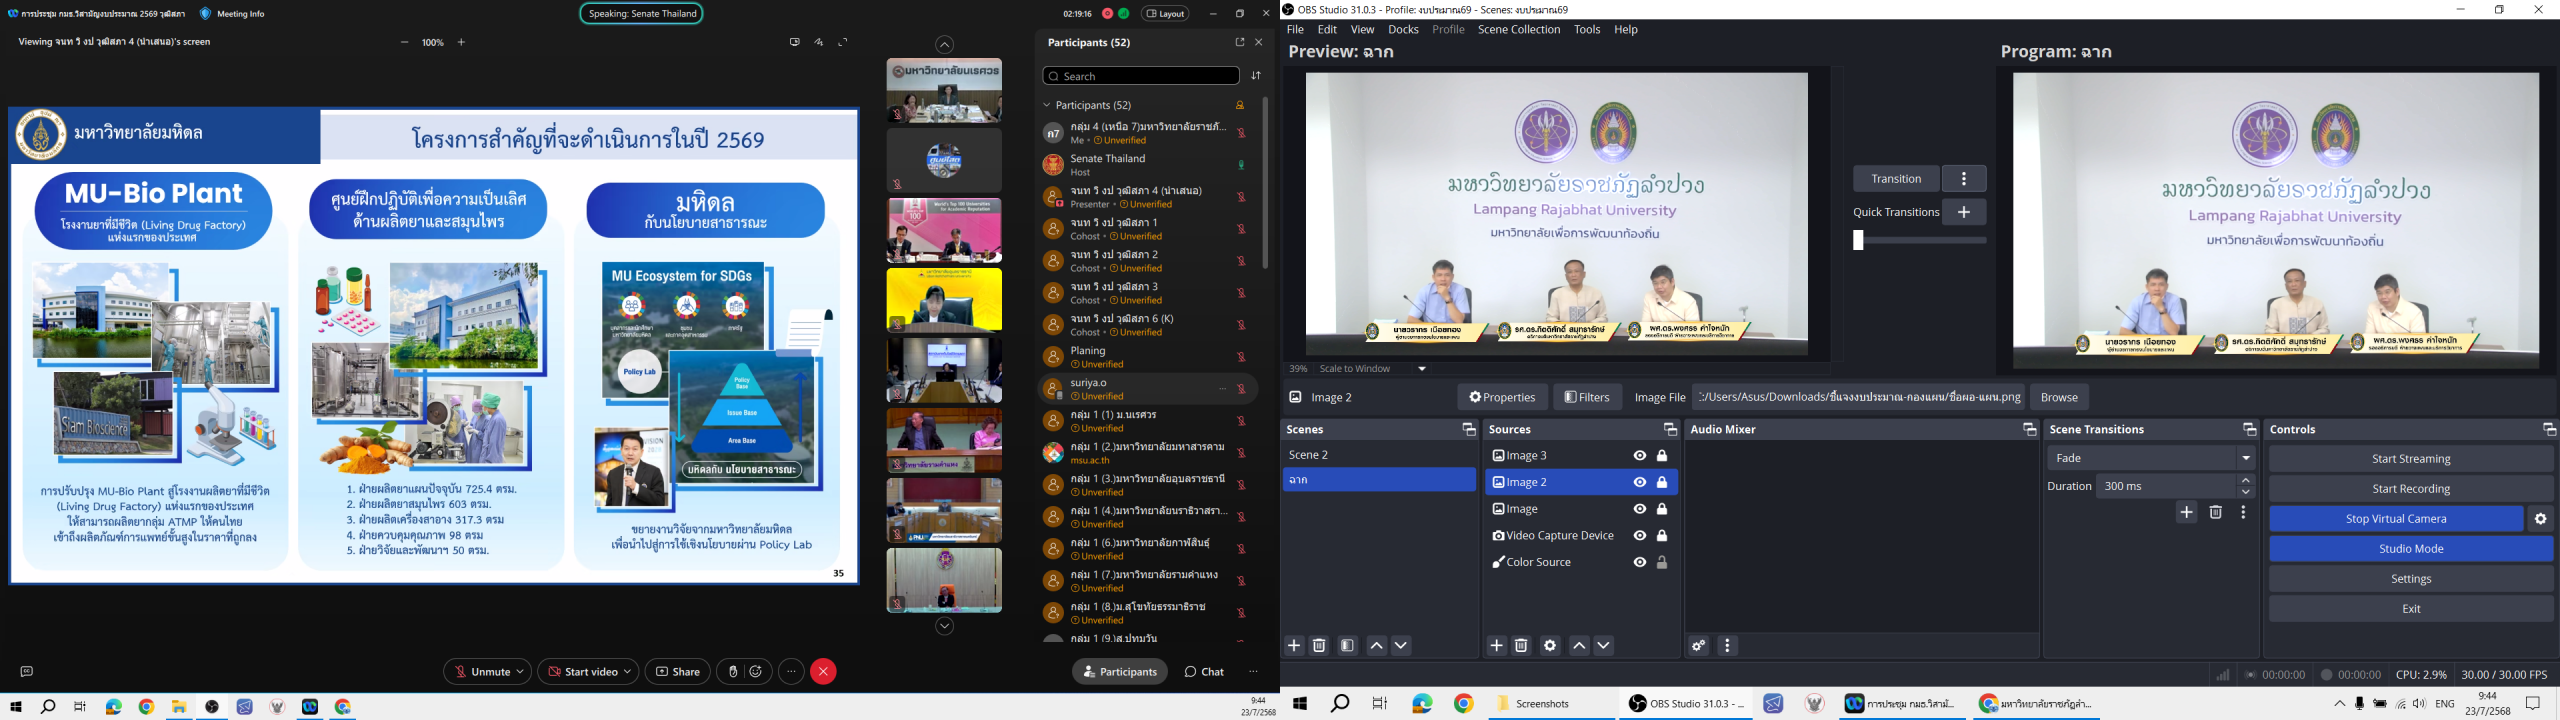
Task: Move scene up in Scenes dock
Action: point(1376,646)
